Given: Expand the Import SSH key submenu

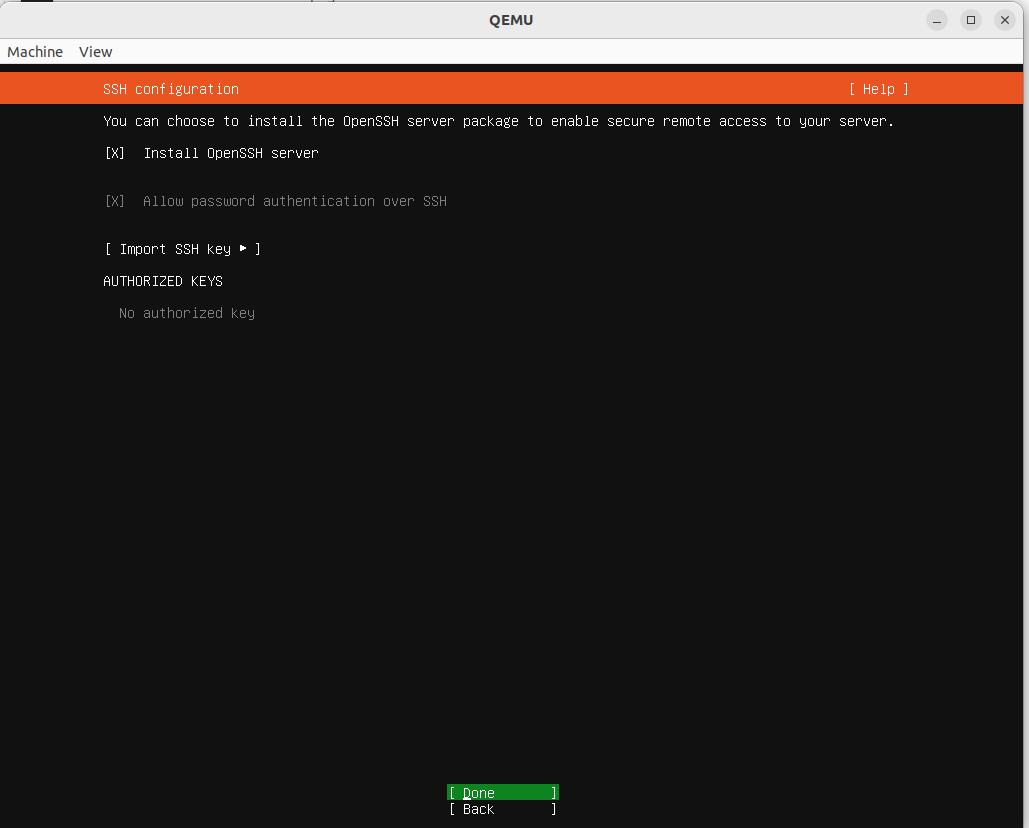Looking at the screenshot, I should (x=182, y=249).
